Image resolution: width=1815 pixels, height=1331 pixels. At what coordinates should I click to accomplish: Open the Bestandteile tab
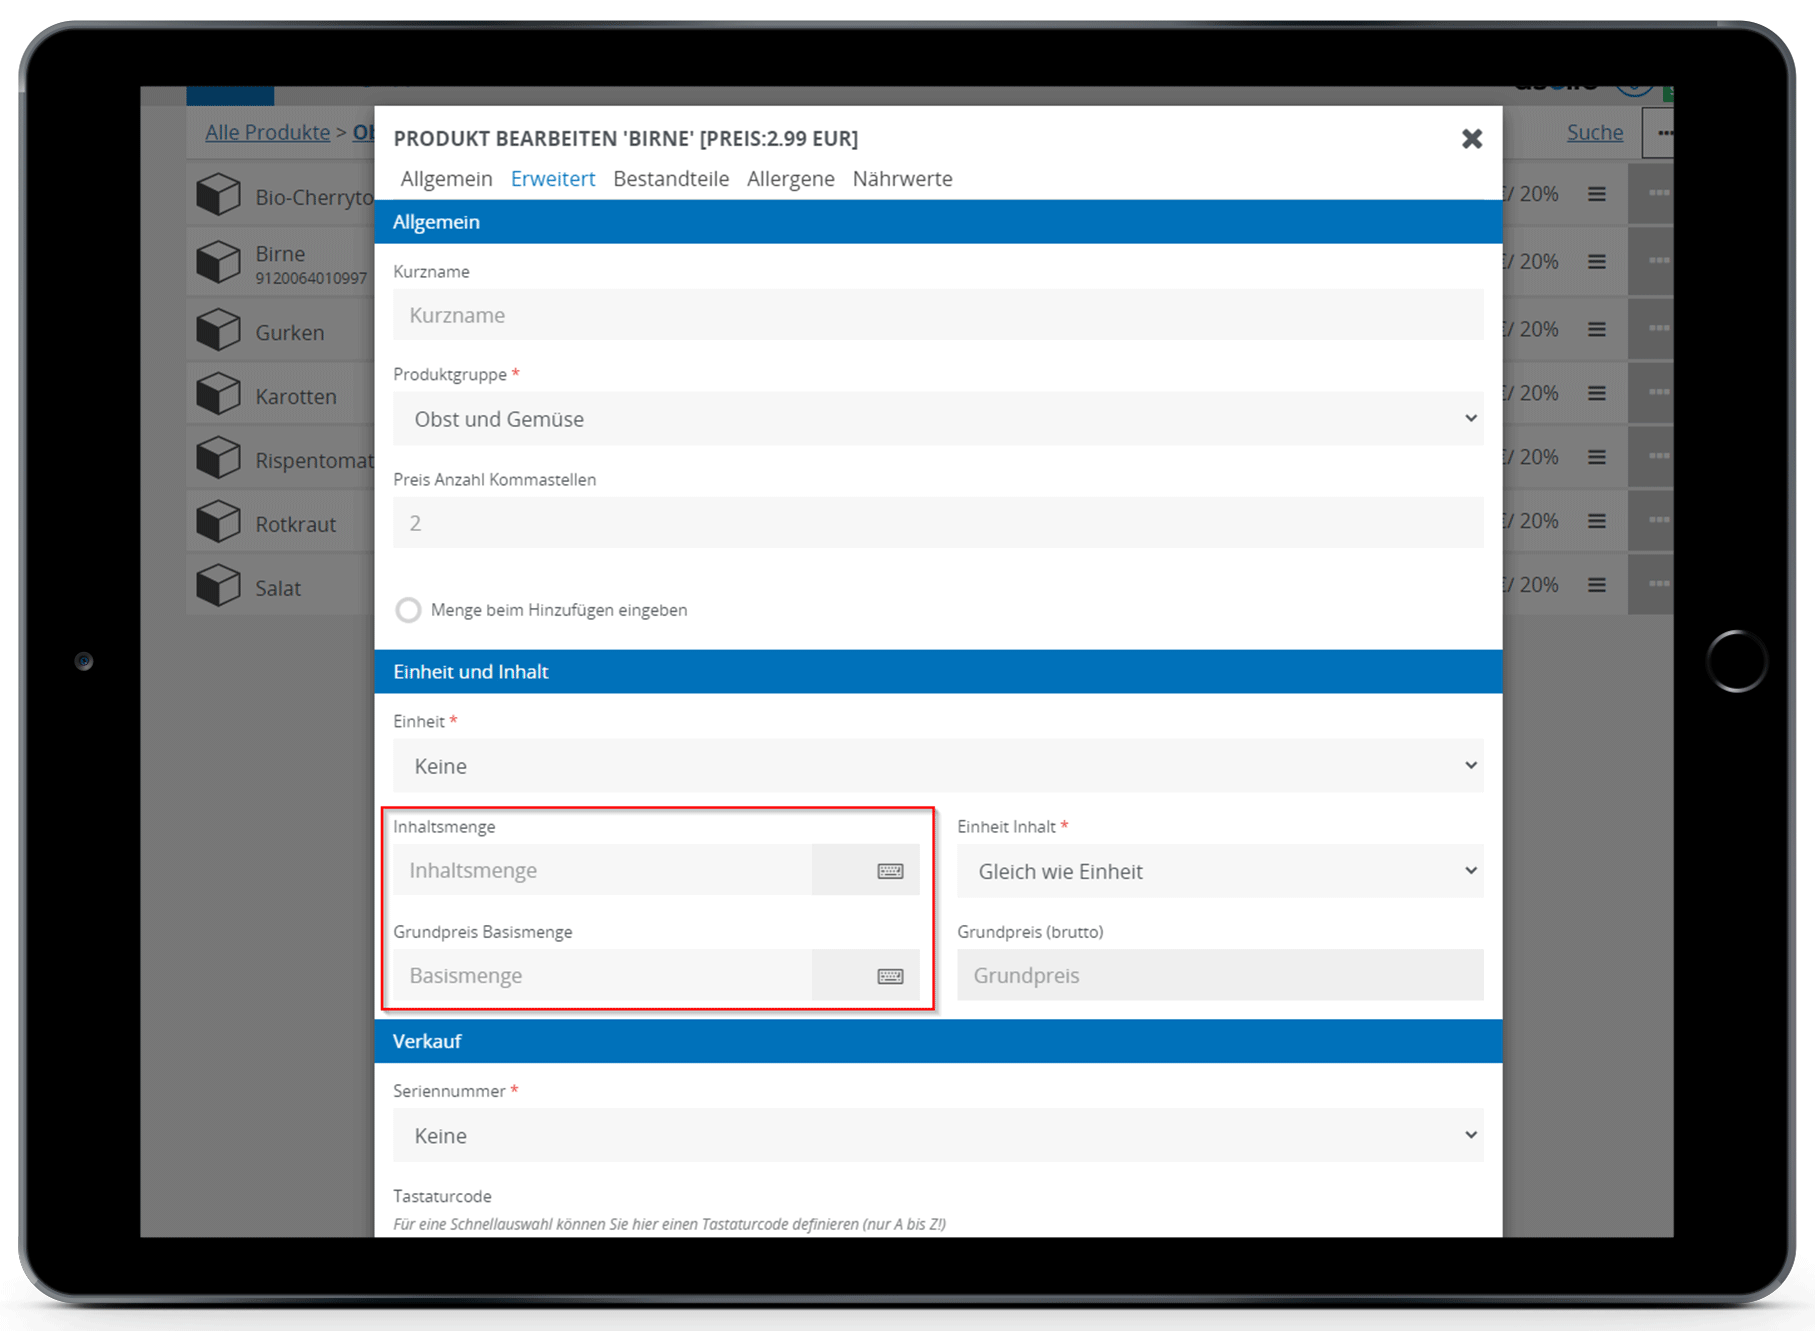pos(670,179)
